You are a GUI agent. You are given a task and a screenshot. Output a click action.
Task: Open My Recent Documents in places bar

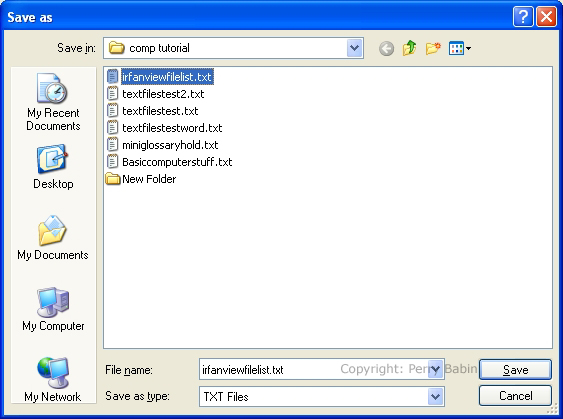(53, 102)
